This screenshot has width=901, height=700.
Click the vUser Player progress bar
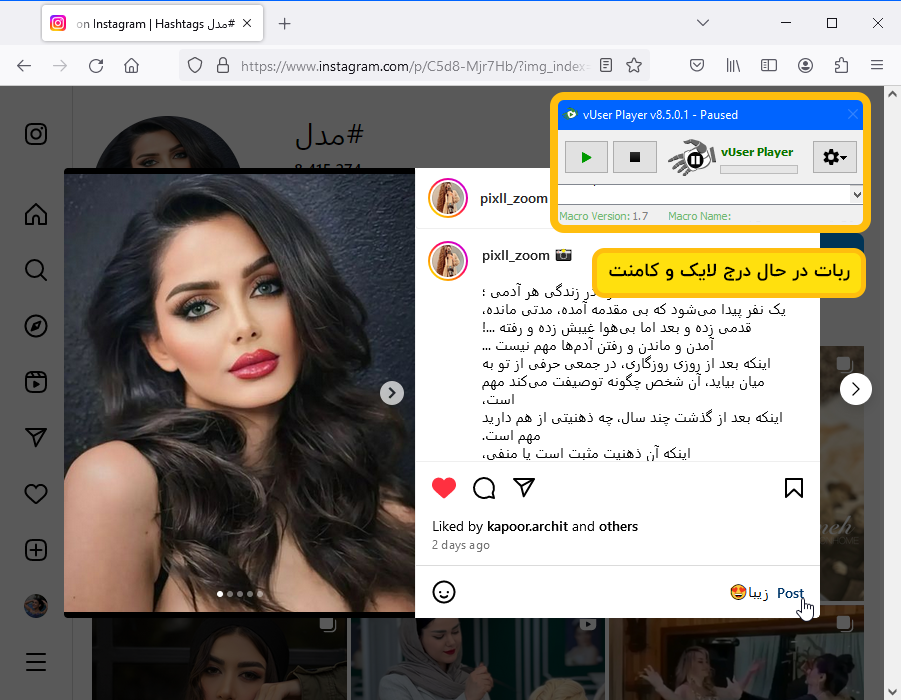point(758,170)
